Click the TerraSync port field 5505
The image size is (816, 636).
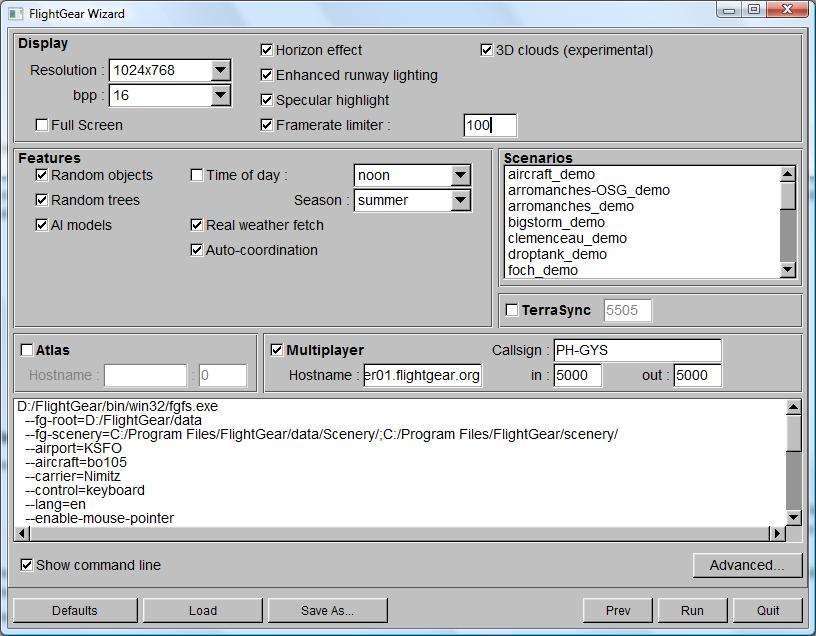[628, 310]
